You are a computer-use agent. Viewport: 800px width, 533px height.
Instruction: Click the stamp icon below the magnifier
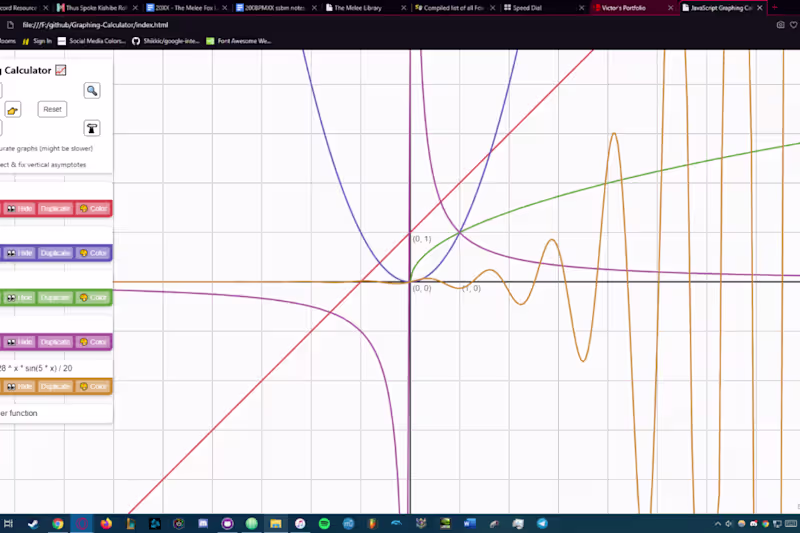point(92,129)
